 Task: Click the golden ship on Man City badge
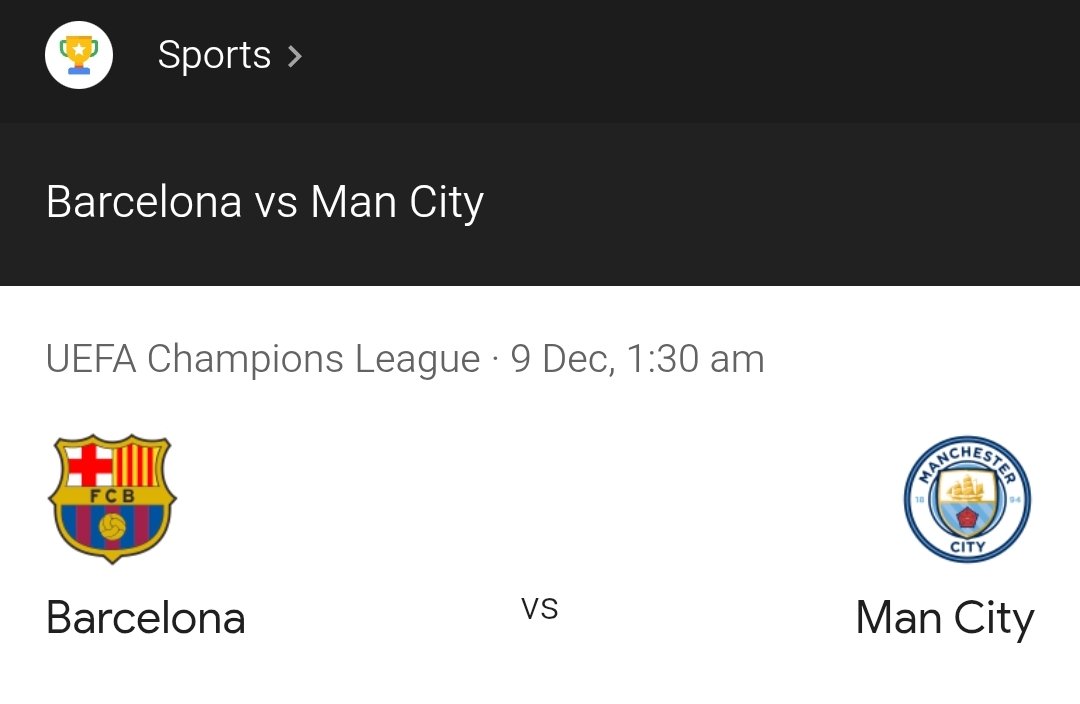[x=967, y=488]
